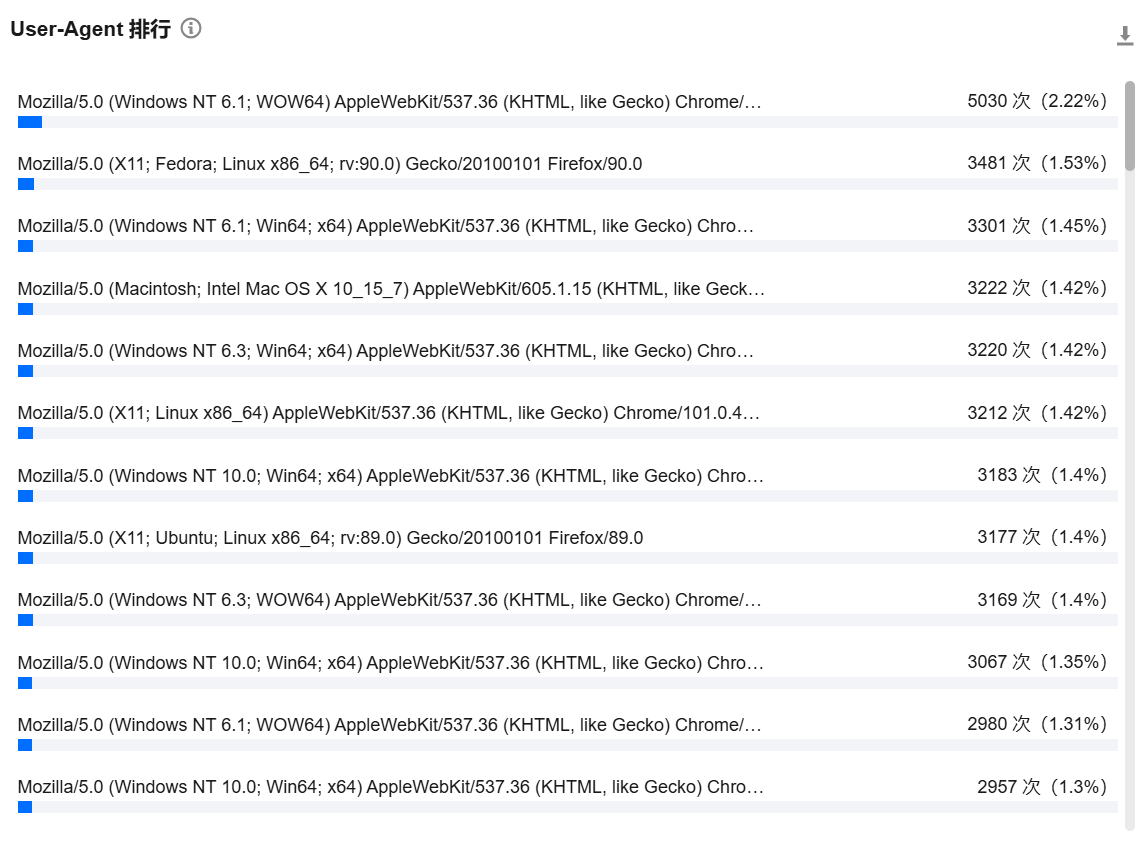Click the progress bar under the Ubuntu entry

coord(26,558)
